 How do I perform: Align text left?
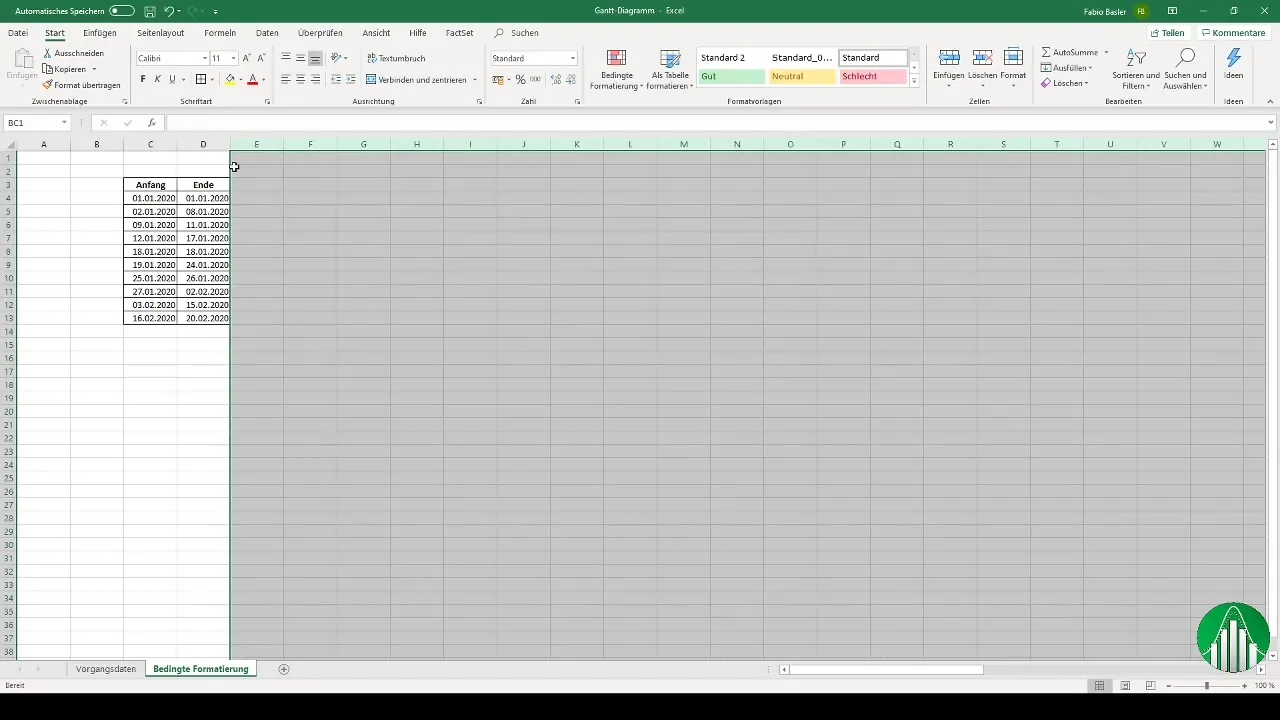pos(286,79)
